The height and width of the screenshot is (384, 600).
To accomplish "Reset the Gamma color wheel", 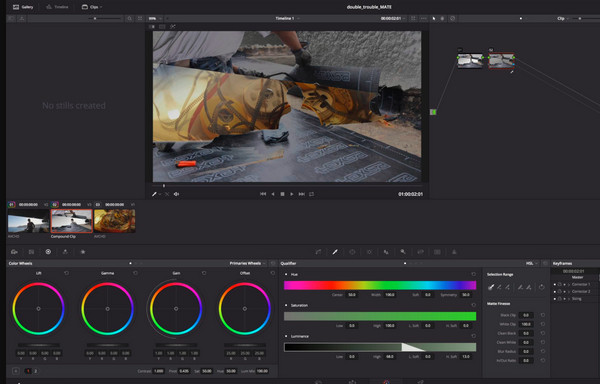I will [x=135, y=273].
